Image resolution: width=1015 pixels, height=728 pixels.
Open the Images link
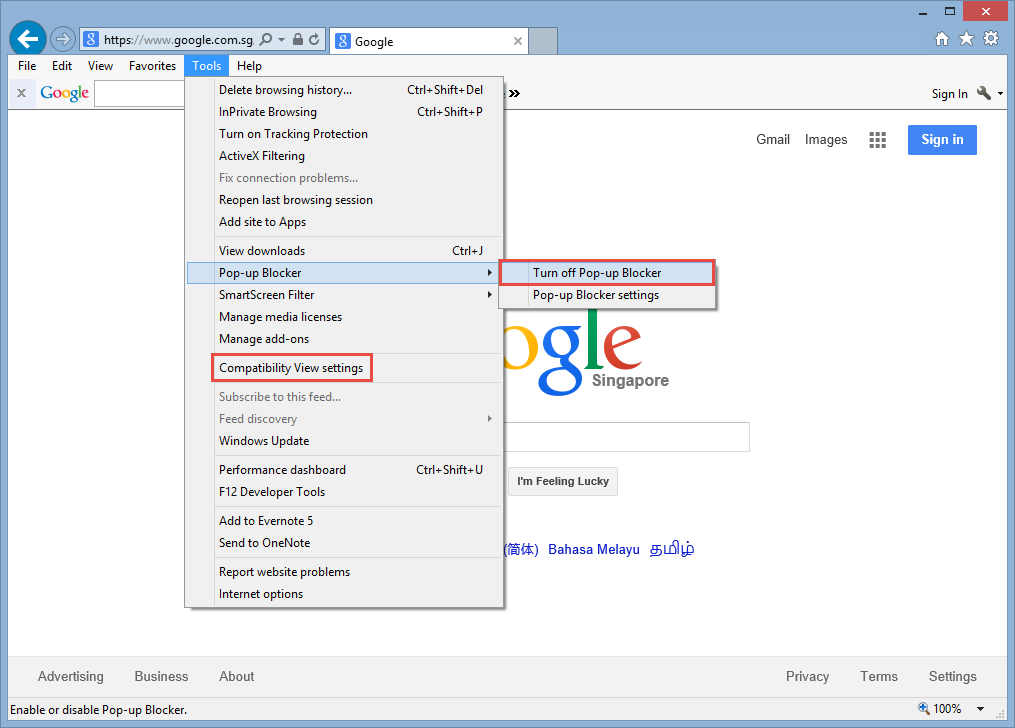tap(826, 140)
